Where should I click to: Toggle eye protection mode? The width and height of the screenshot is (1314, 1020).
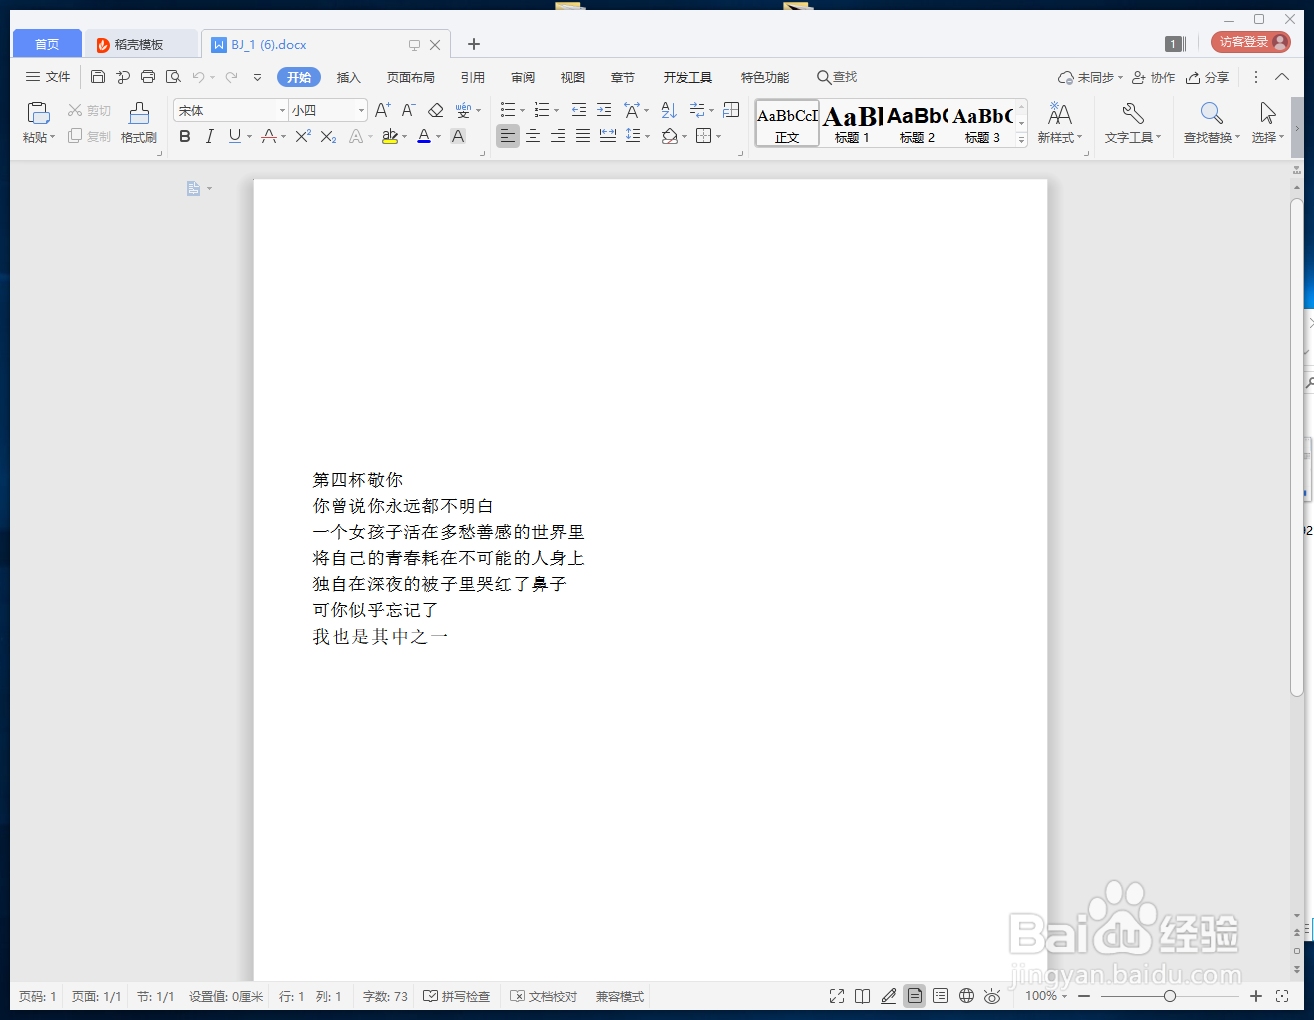coord(992,996)
